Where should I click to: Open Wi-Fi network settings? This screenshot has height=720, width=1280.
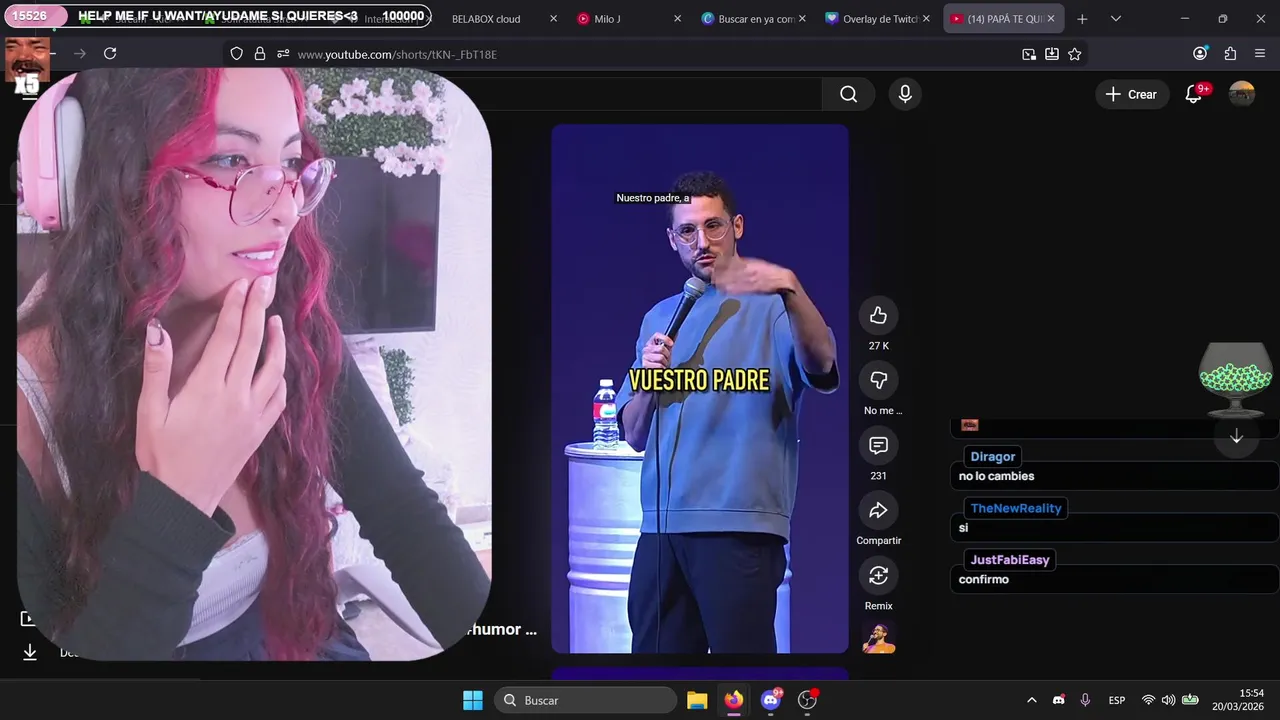(1148, 700)
